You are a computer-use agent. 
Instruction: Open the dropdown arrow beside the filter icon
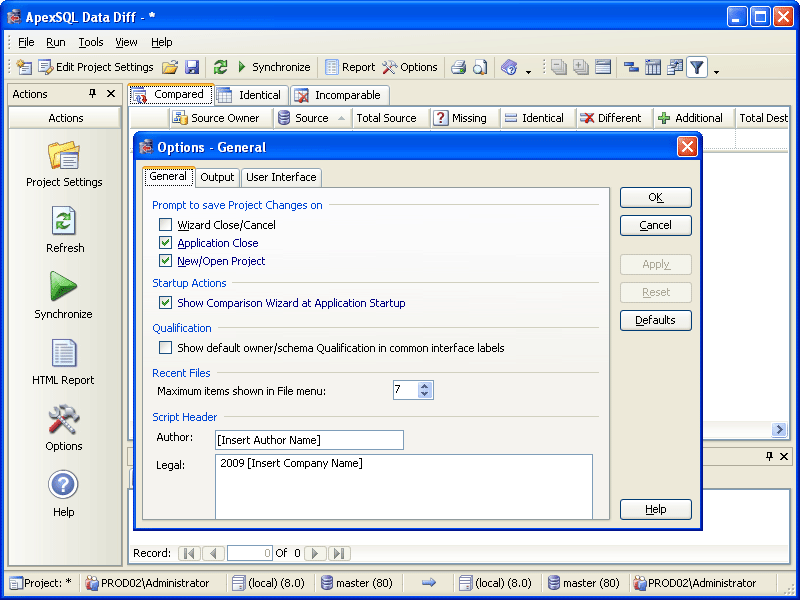point(716,70)
